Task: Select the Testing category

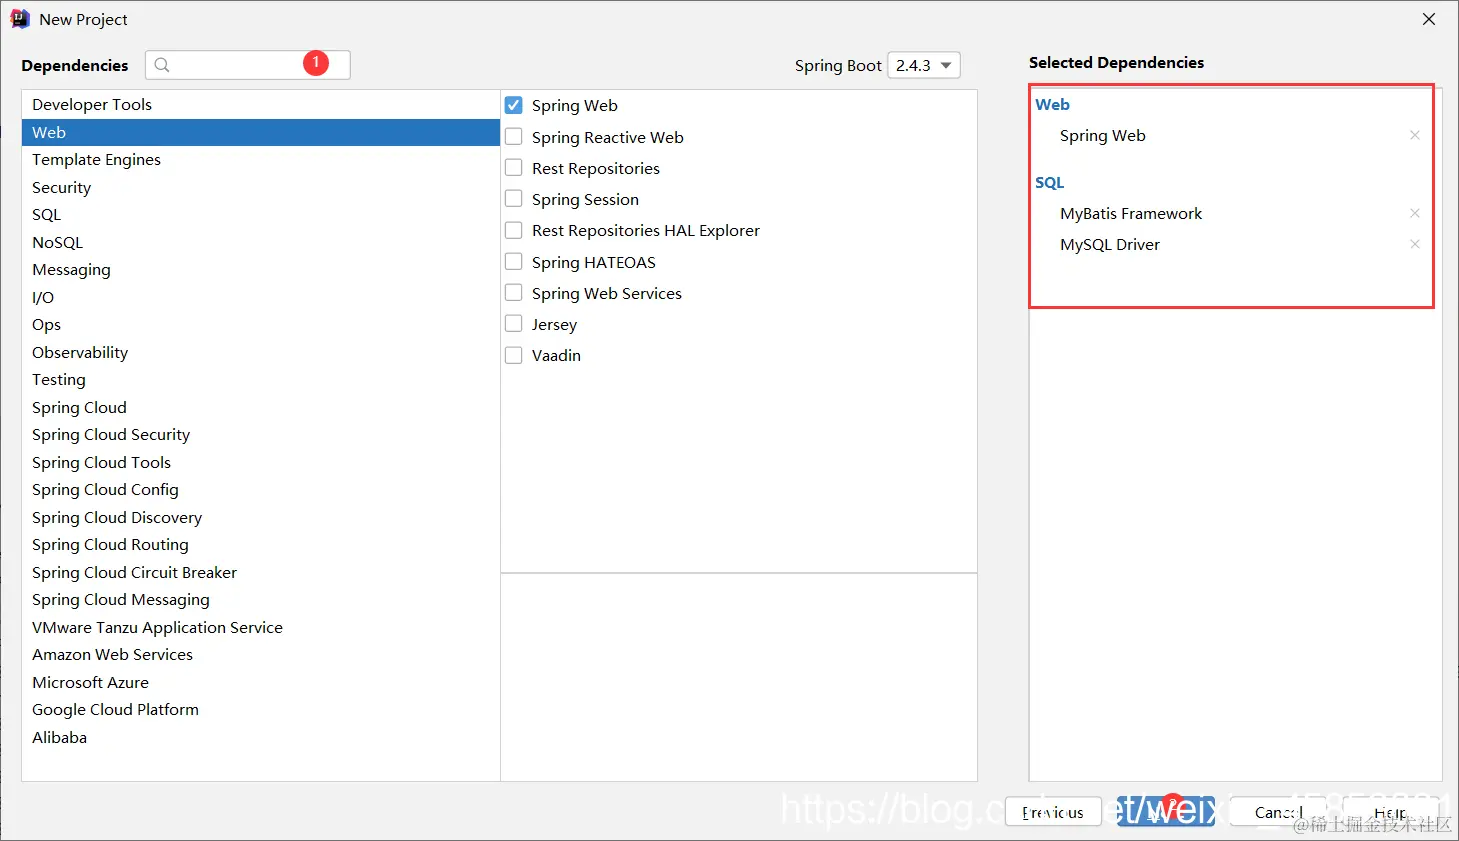Action: 261,380
